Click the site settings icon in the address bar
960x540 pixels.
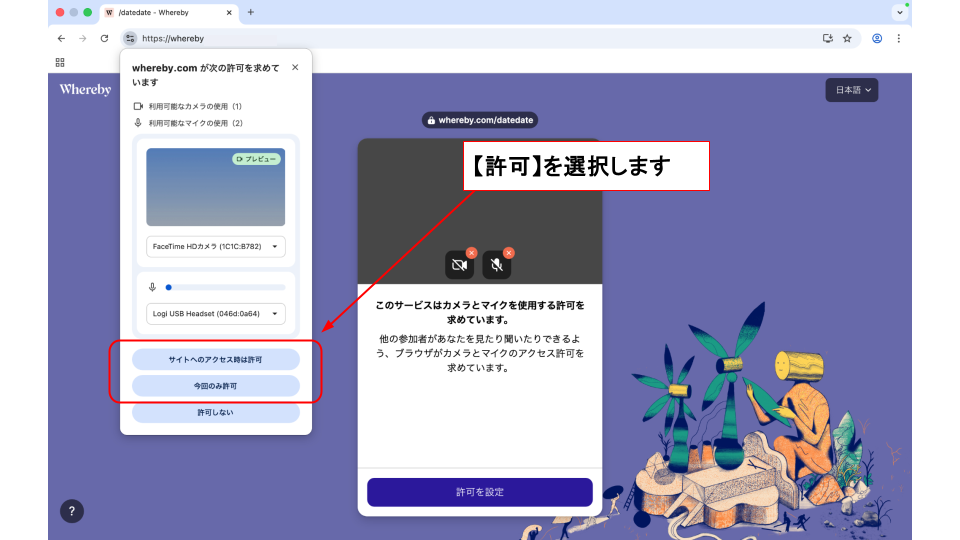pyautogui.click(x=130, y=39)
